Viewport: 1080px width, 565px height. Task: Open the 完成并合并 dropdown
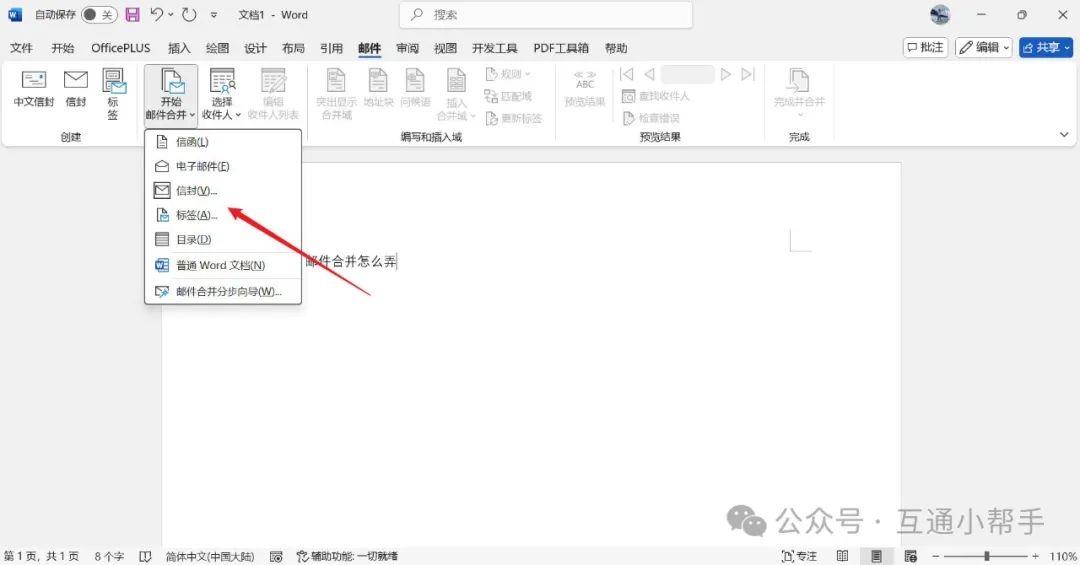coord(799,93)
